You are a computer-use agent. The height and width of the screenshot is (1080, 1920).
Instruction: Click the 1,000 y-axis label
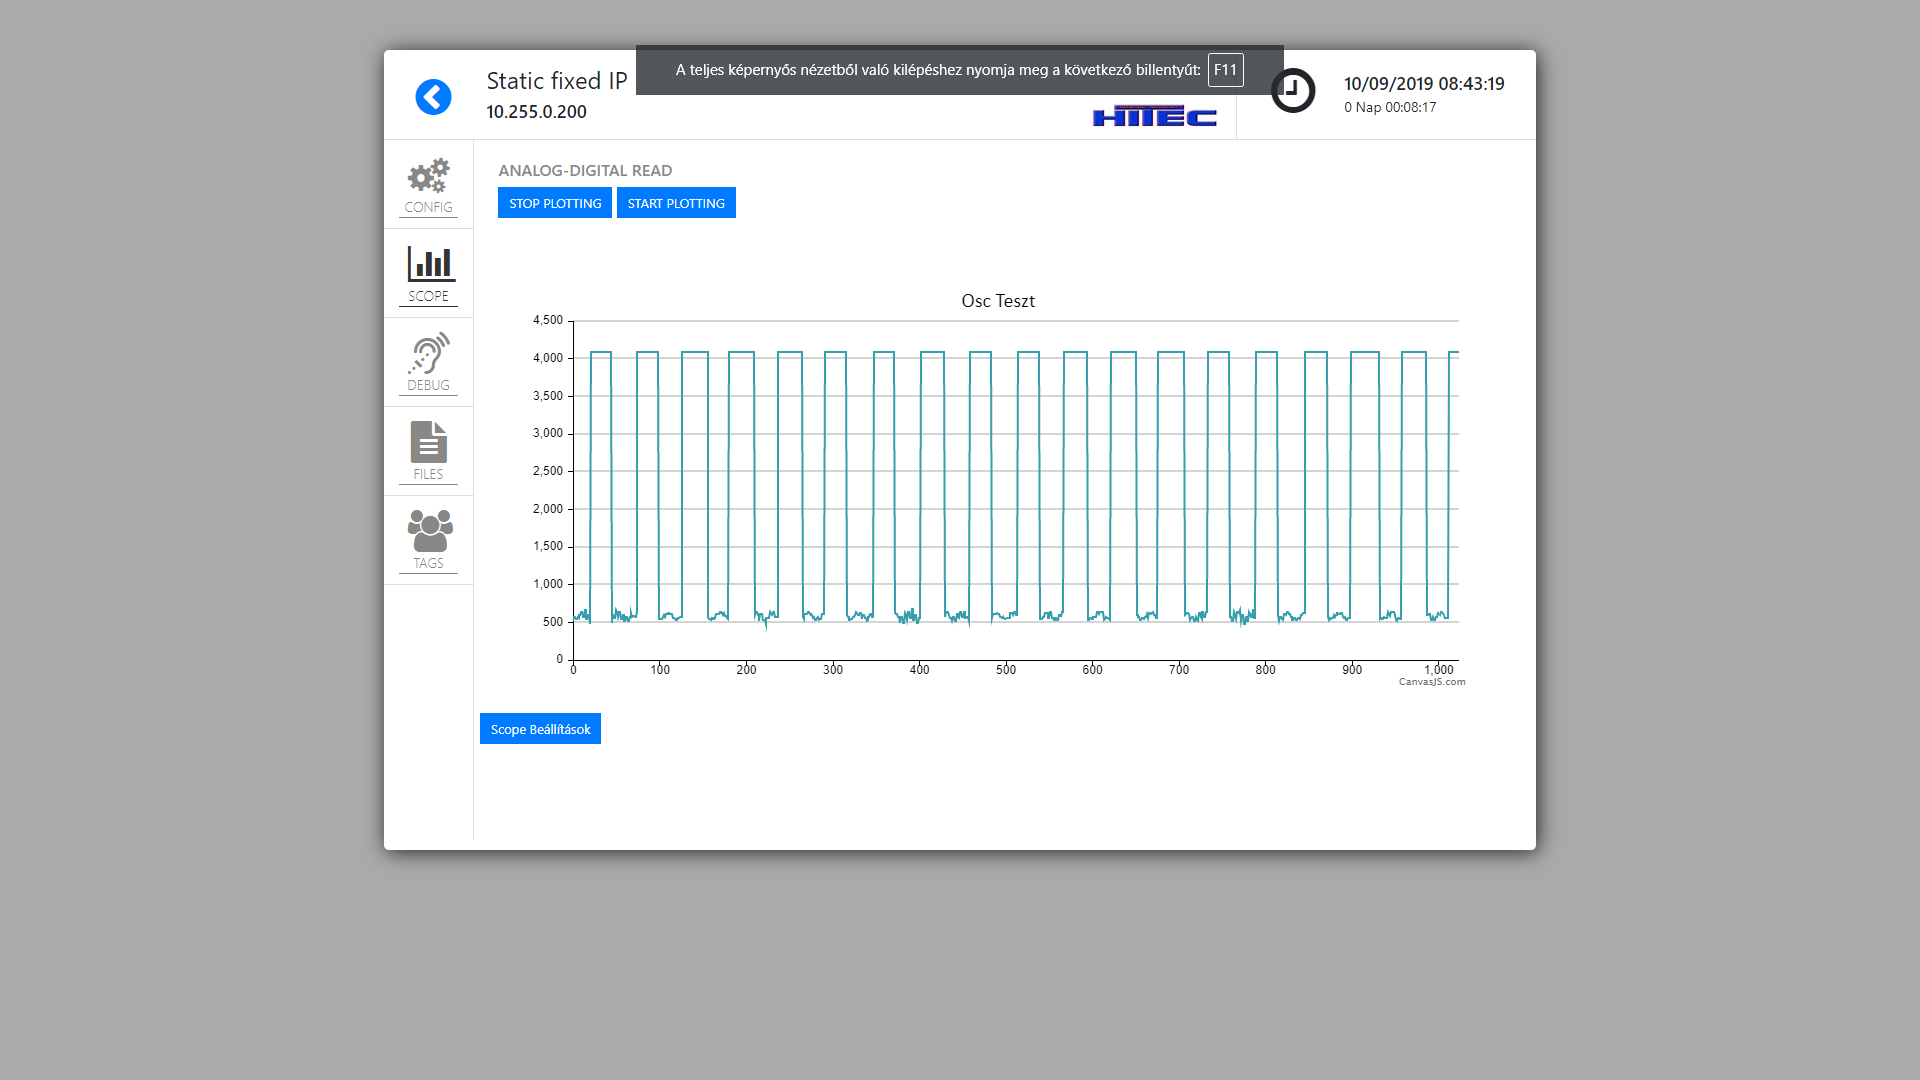pyautogui.click(x=548, y=584)
